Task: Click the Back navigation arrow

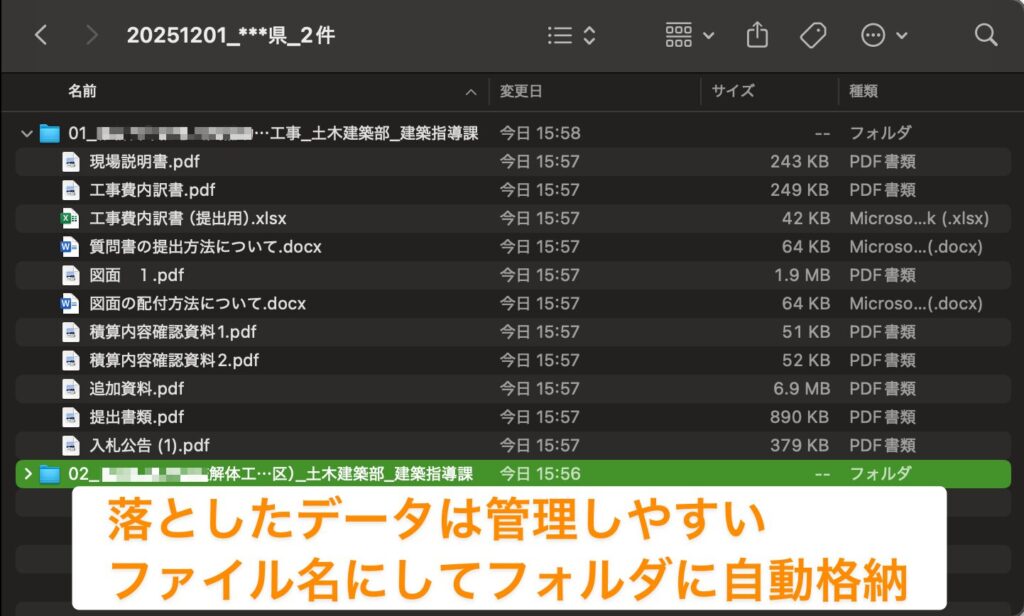Action: coord(41,36)
